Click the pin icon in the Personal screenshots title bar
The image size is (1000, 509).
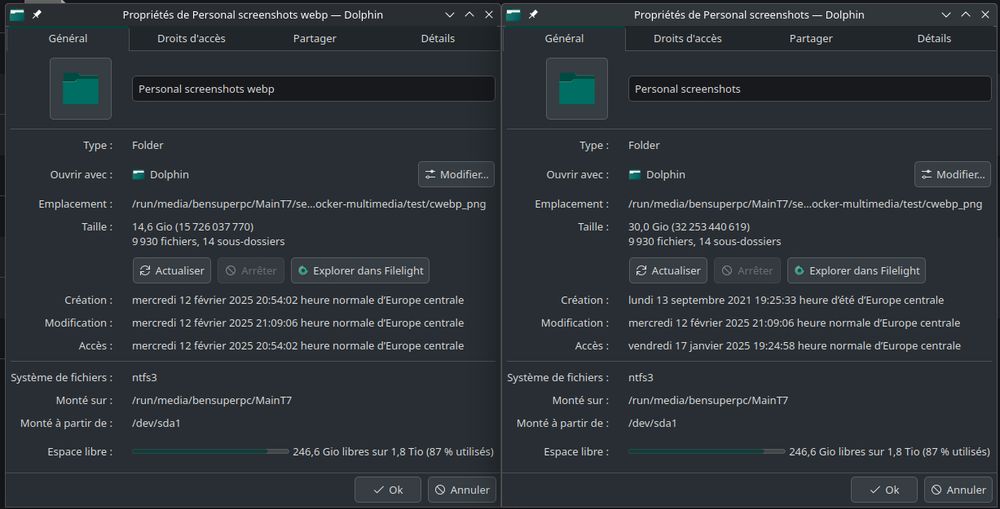tap(533, 14)
